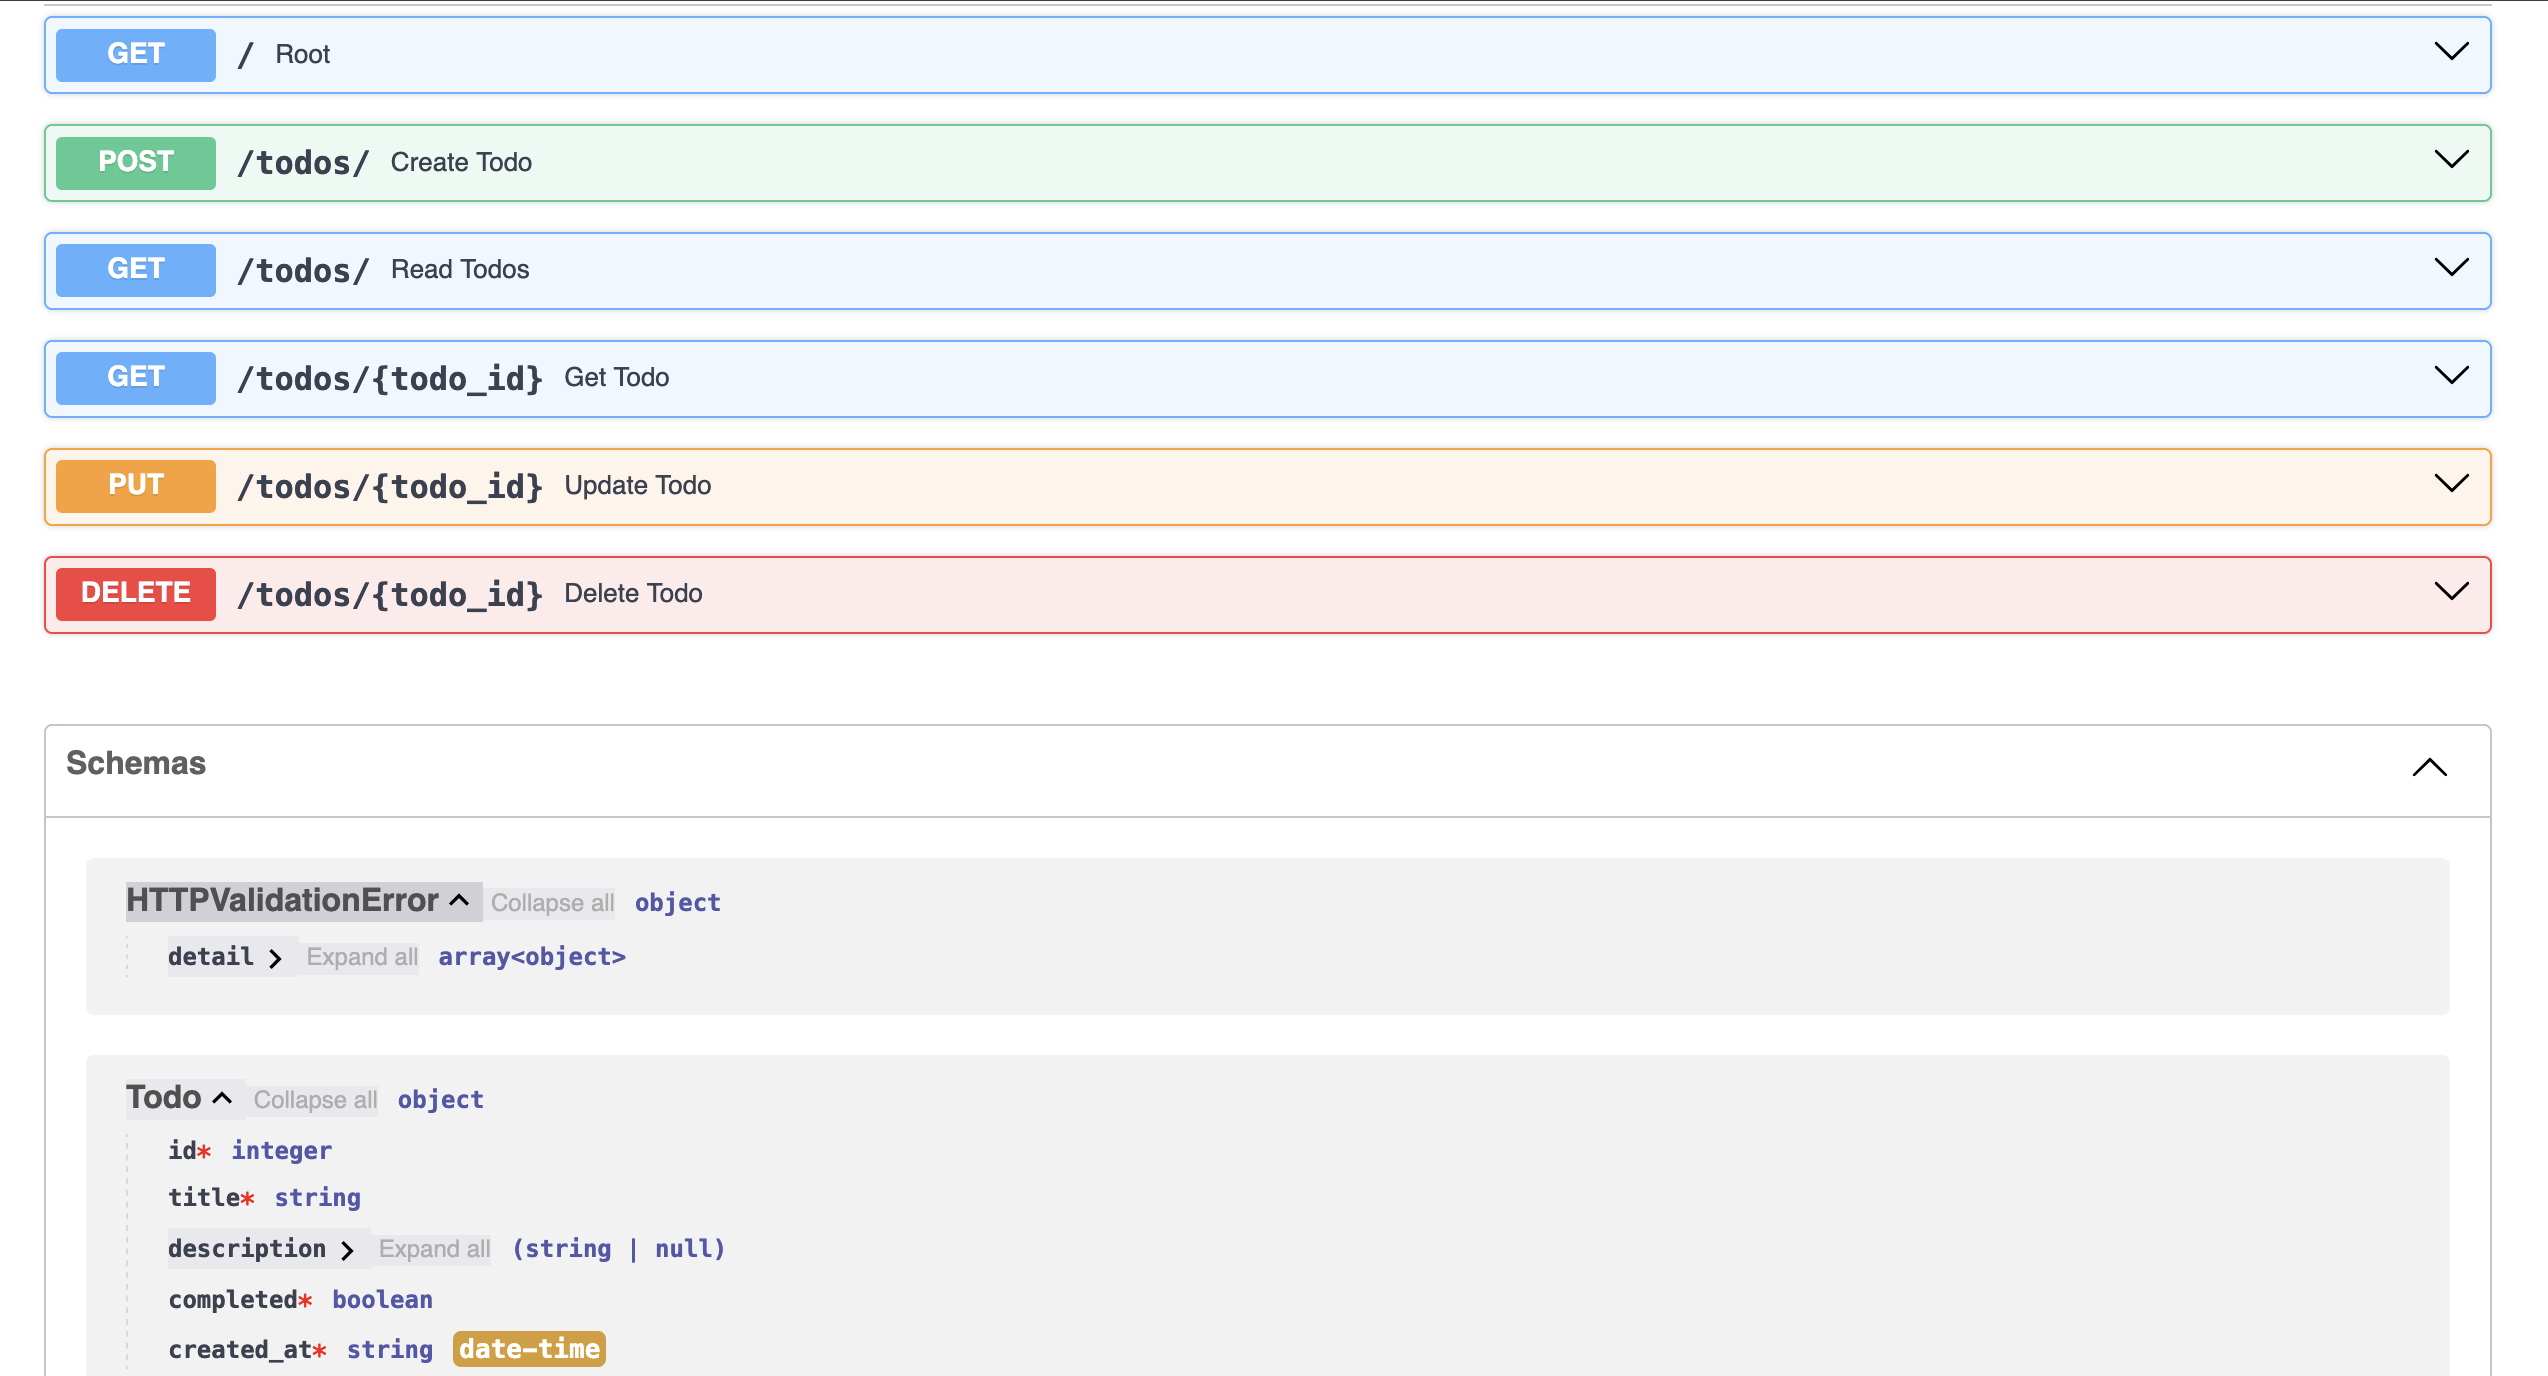
Task: Select the POST badge for Create Todo
Action: (x=134, y=161)
